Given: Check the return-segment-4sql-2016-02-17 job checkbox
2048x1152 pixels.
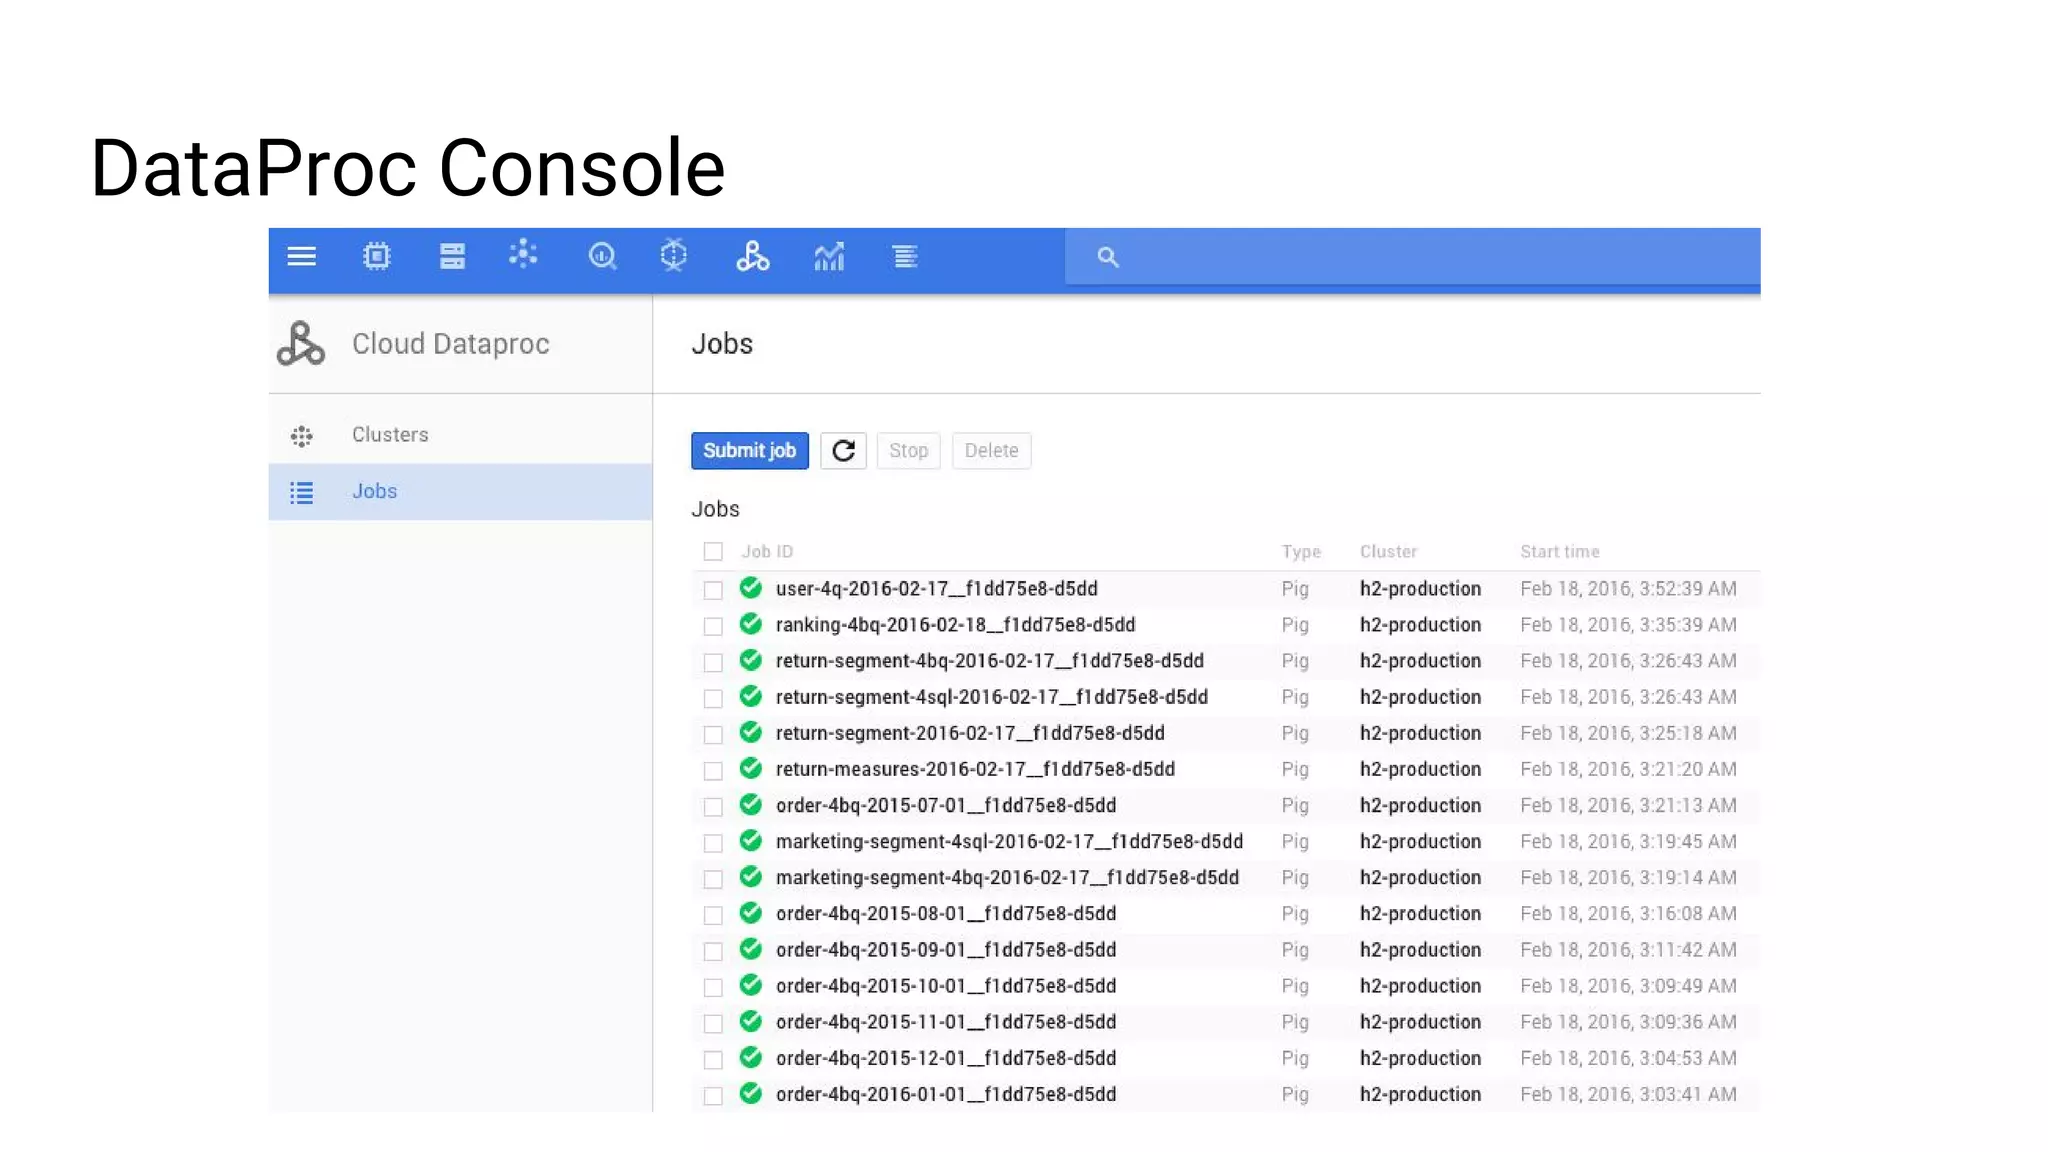Looking at the screenshot, I should click(x=713, y=698).
